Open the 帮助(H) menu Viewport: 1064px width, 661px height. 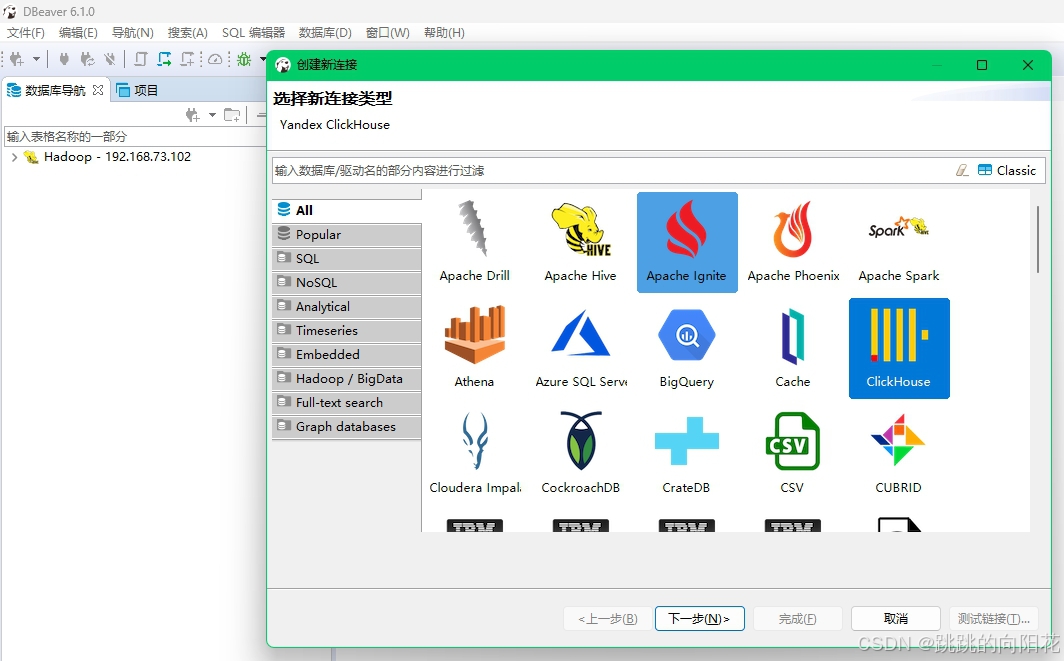(x=444, y=33)
